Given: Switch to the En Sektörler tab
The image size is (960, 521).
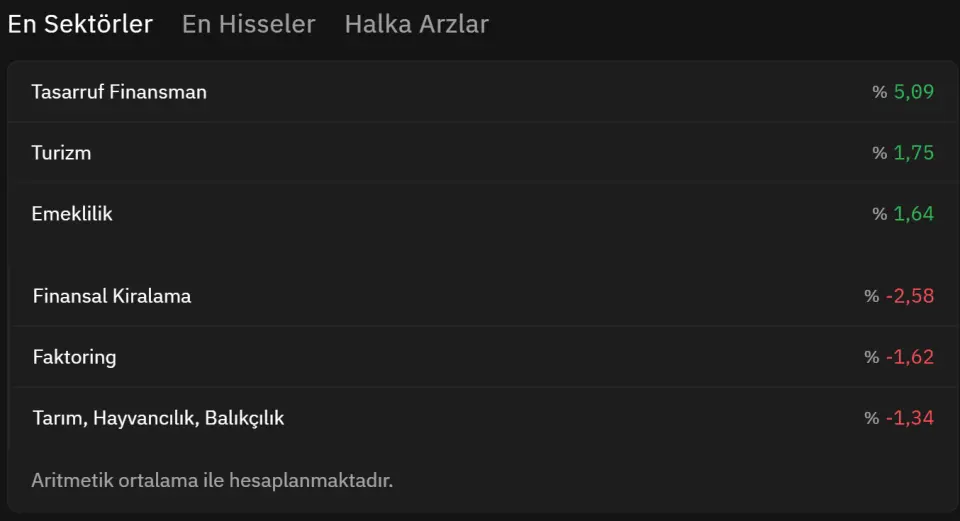Looking at the screenshot, I should tap(80, 24).
